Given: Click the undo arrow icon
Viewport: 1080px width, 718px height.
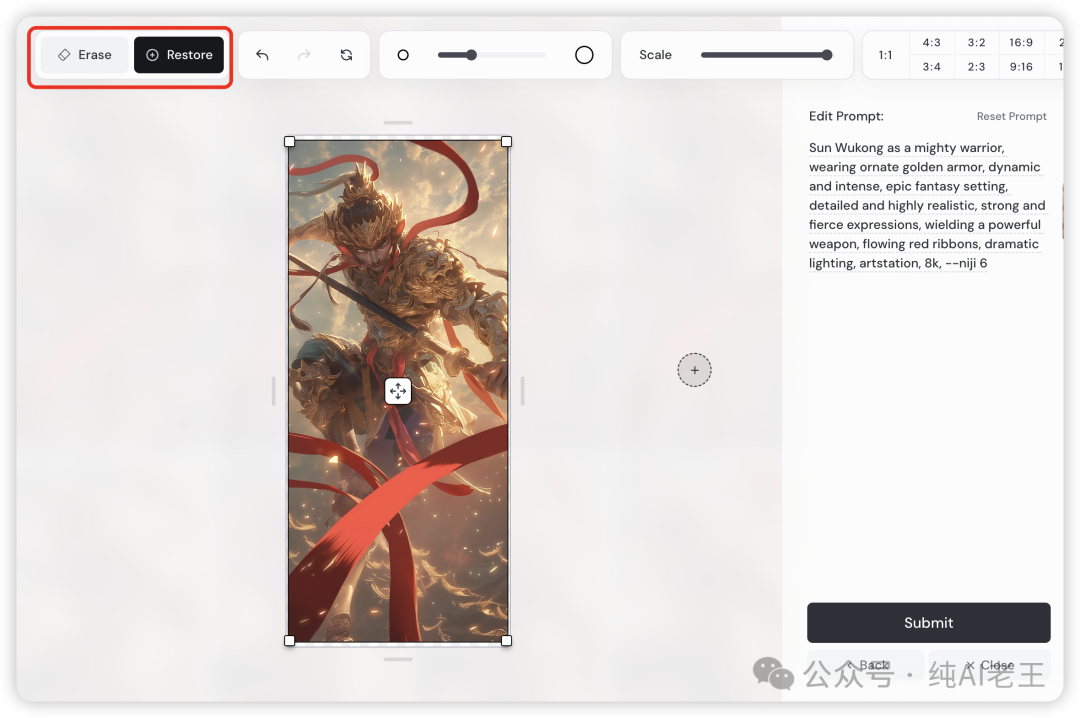Looking at the screenshot, I should tap(262, 55).
